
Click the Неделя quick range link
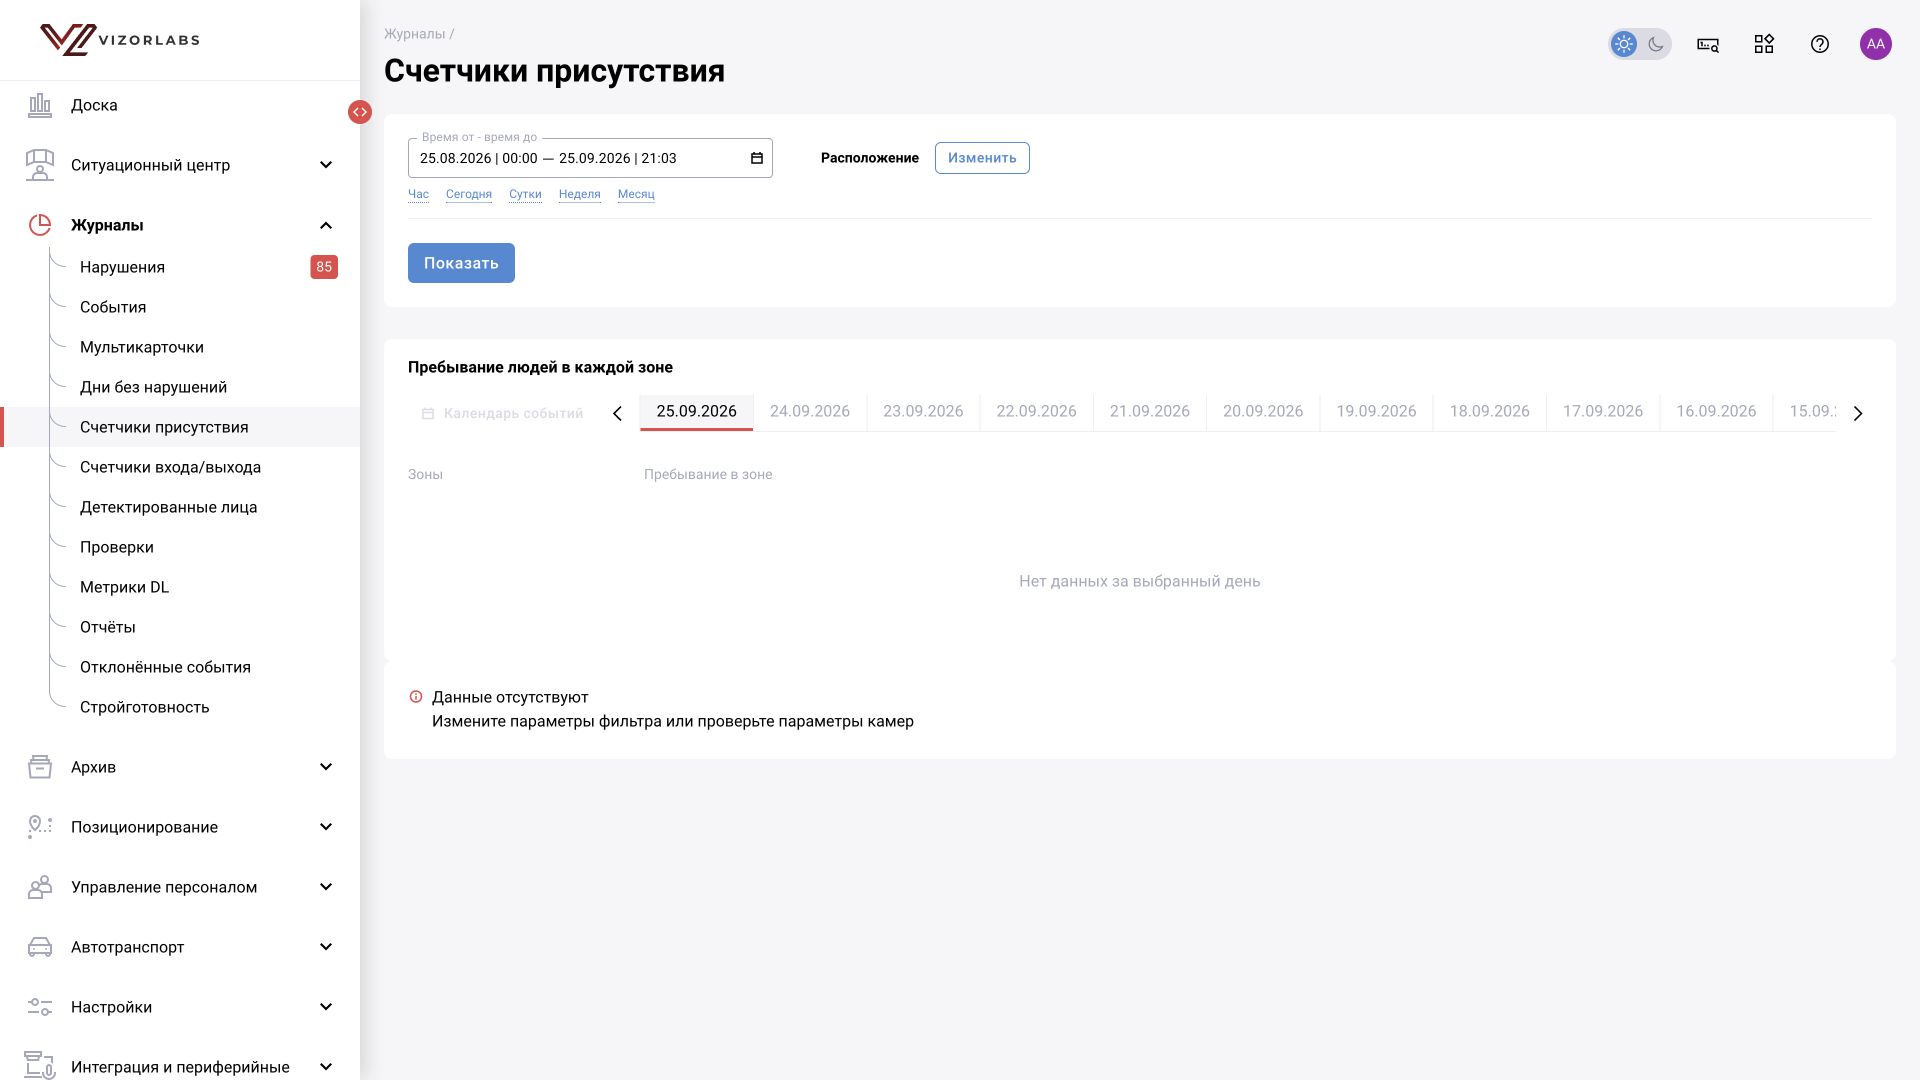coord(580,194)
